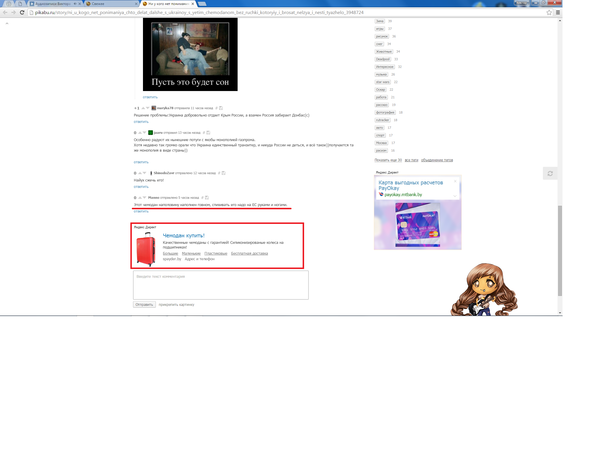Go back with the browser back arrow
This screenshot has height=449, width=600.
click(5, 12)
